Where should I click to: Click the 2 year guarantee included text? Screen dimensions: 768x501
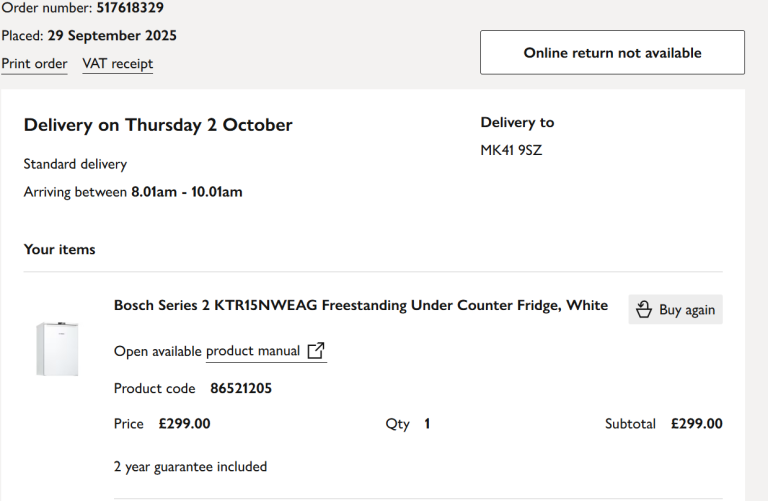tap(190, 466)
